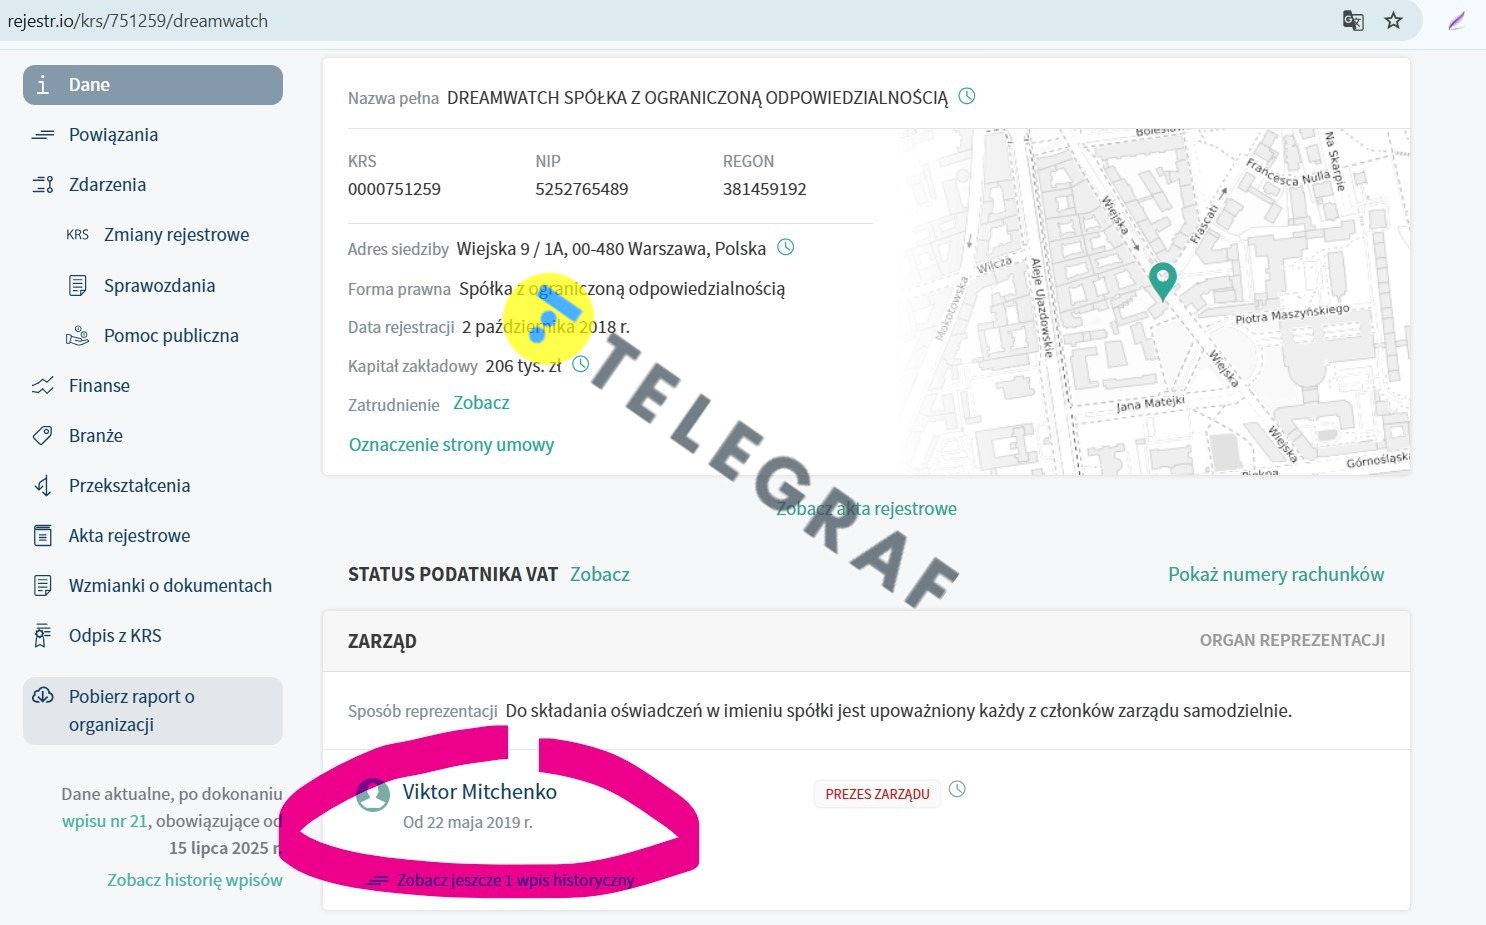Screen dimensions: 1486x925
Task: Click Zobacz link next to Zatrudnienie
Action: (481, 403)
